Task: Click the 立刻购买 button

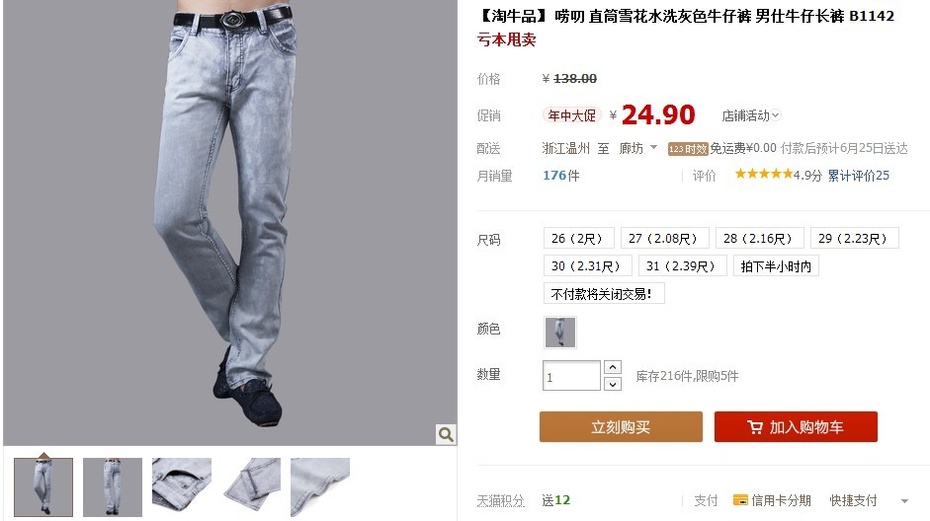Action: coord(621,427)
